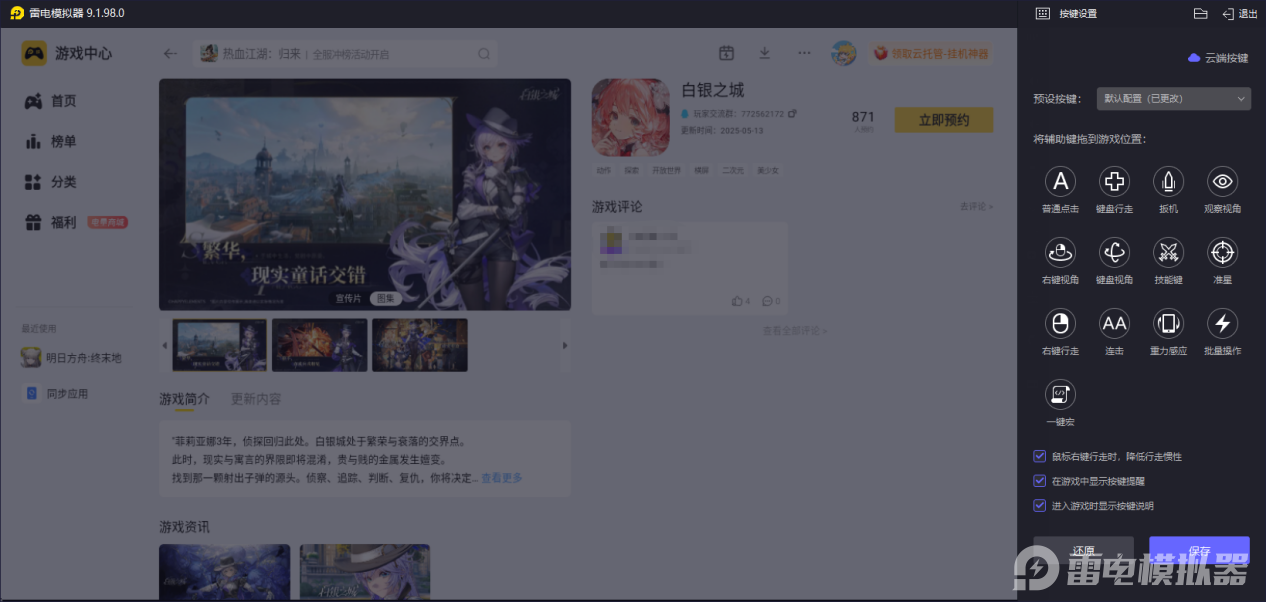This screenshot has height=602, width=1266.
Task: Click the thumbnail strip left arrow
Action: [165, 346]
